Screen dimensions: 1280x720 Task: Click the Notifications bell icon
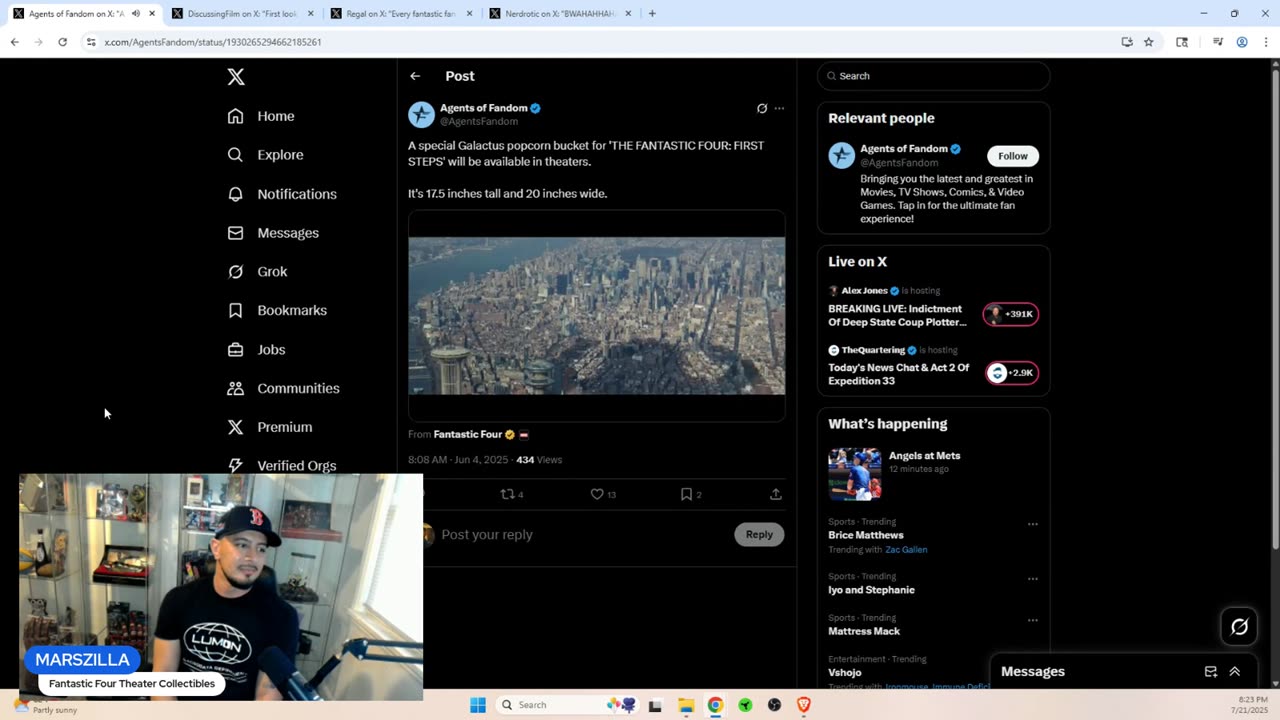pos(235,194)
